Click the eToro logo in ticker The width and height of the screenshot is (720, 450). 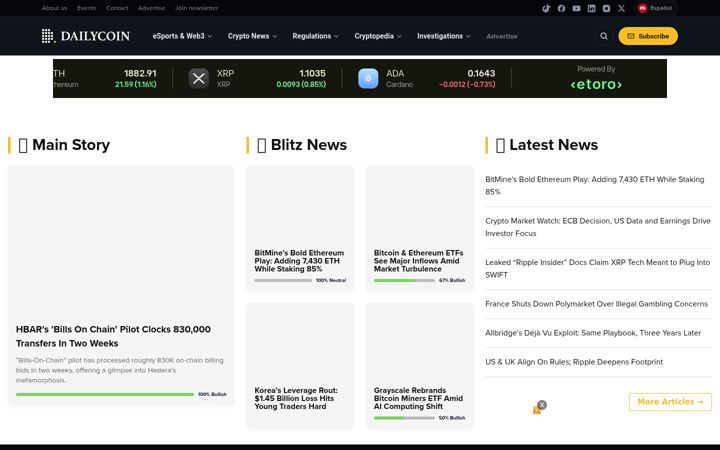coord(596,84)
